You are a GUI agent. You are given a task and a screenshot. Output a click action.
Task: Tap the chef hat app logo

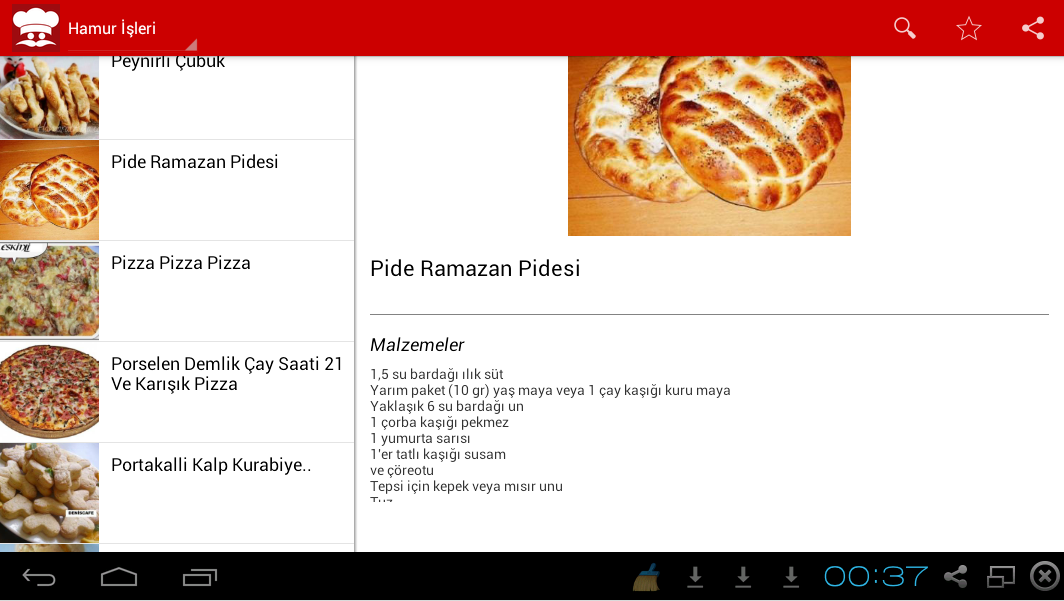click(36, 28)
